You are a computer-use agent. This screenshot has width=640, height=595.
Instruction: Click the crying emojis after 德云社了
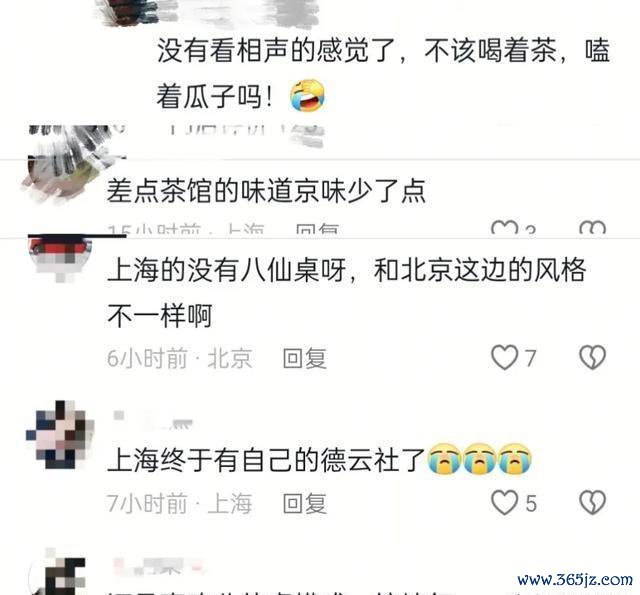(x=479, y=458)
